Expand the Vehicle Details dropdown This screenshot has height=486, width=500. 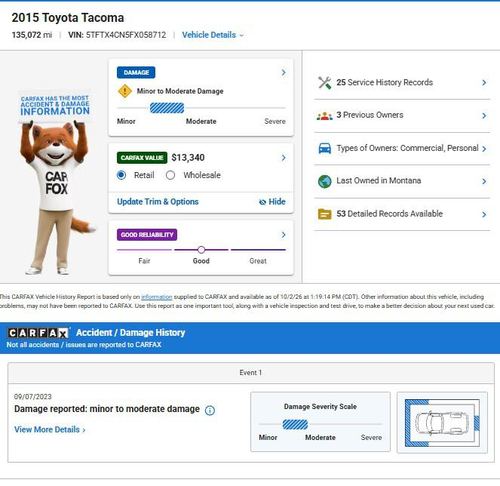pos(213,35)
